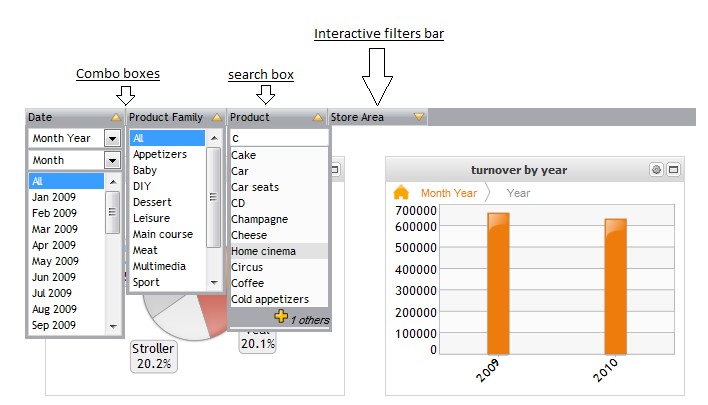Open the turnover by year settings gear
The width and height of the screenshot is (708, 405).
[656, 170]
